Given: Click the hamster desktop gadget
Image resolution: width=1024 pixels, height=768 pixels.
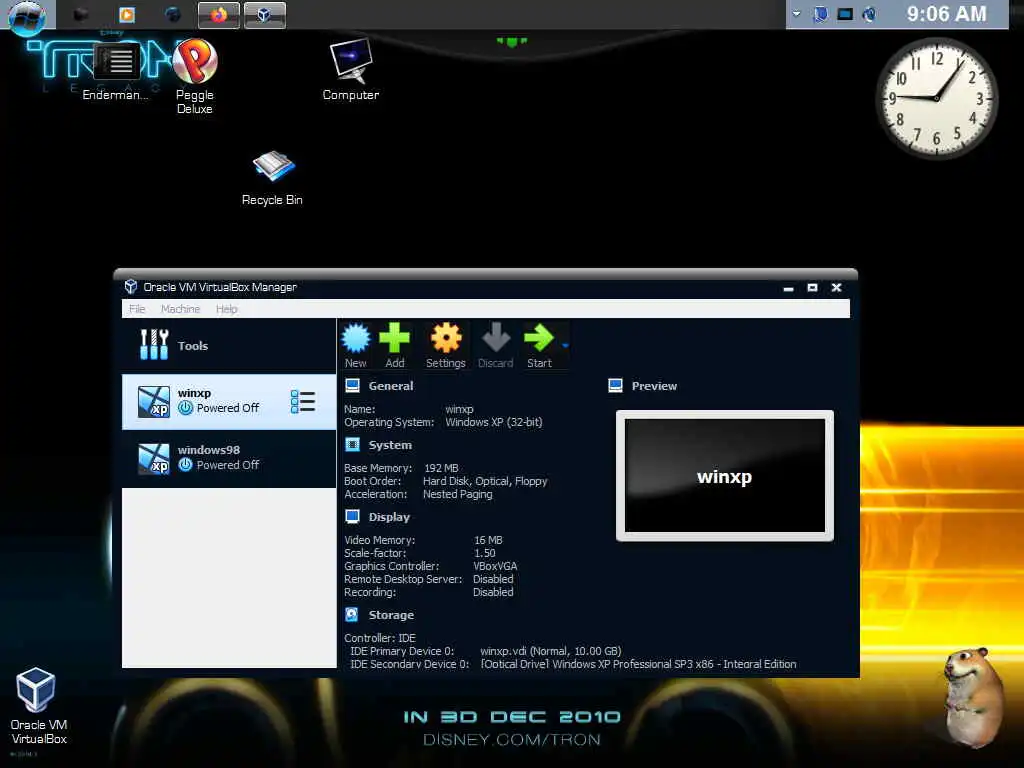Looking at the screenshot, I should [976, 696].
